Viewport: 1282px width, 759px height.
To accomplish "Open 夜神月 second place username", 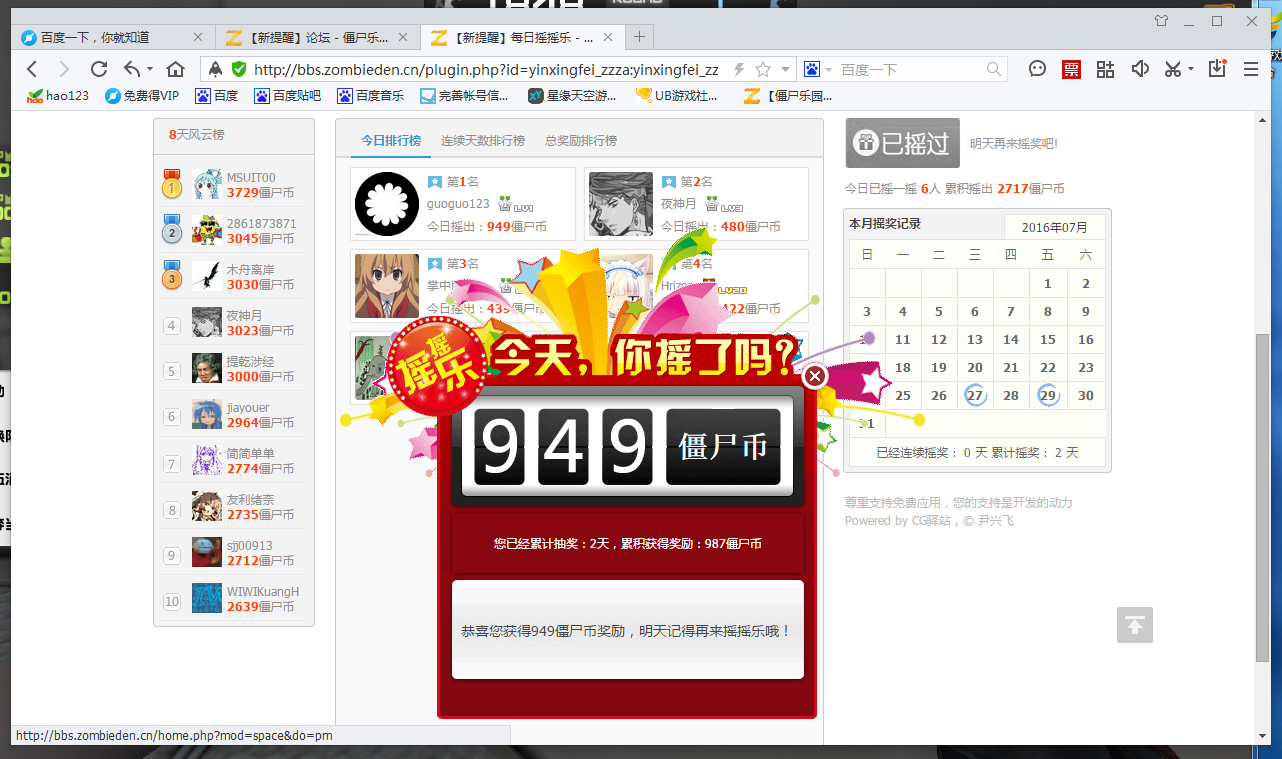I will (678, 204).
